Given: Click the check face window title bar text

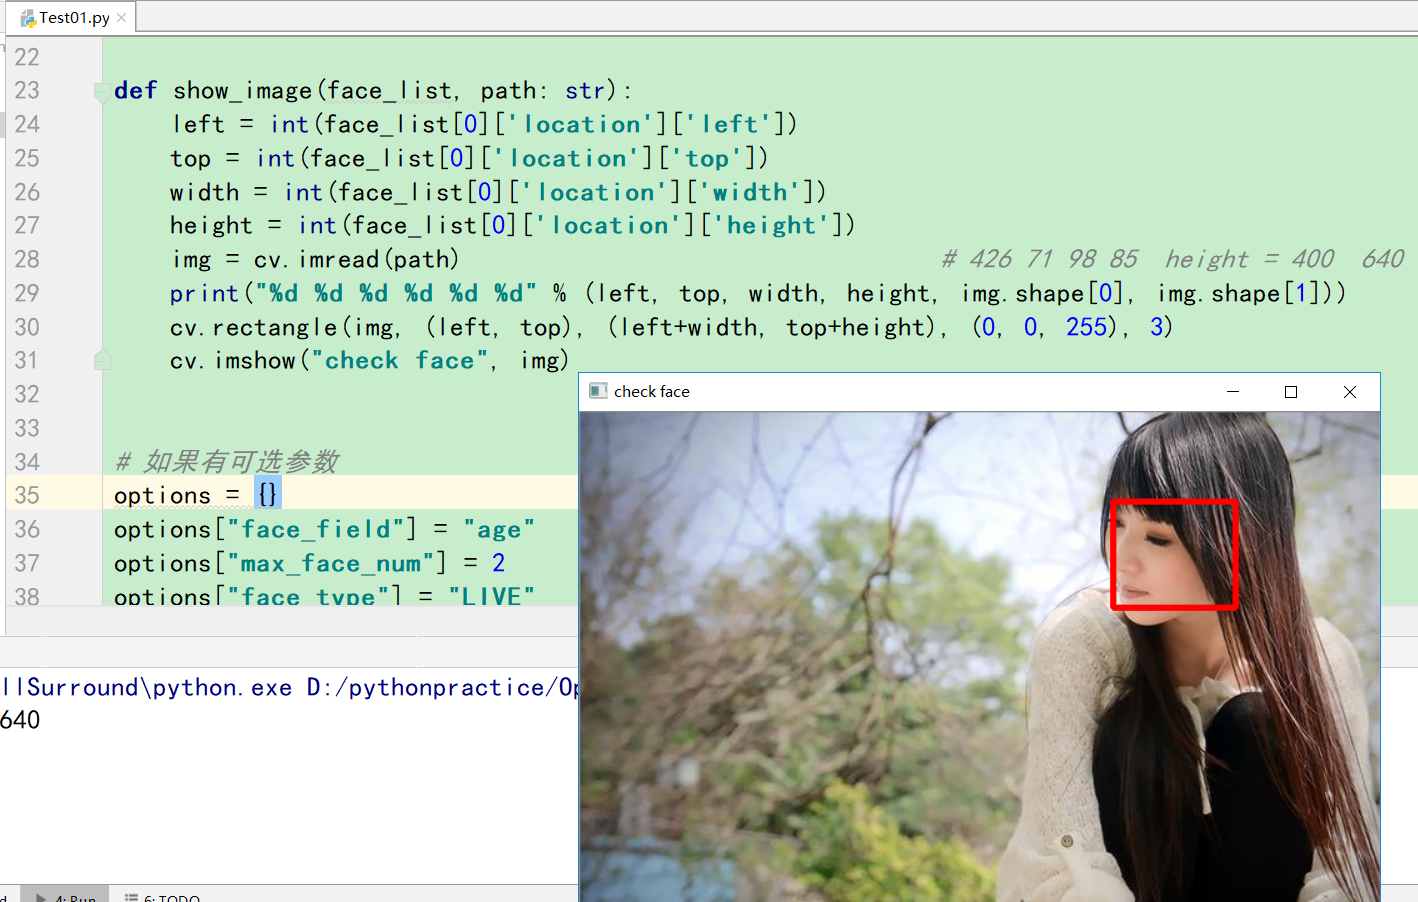Looking at the screenshot, I should pos(652,392).
